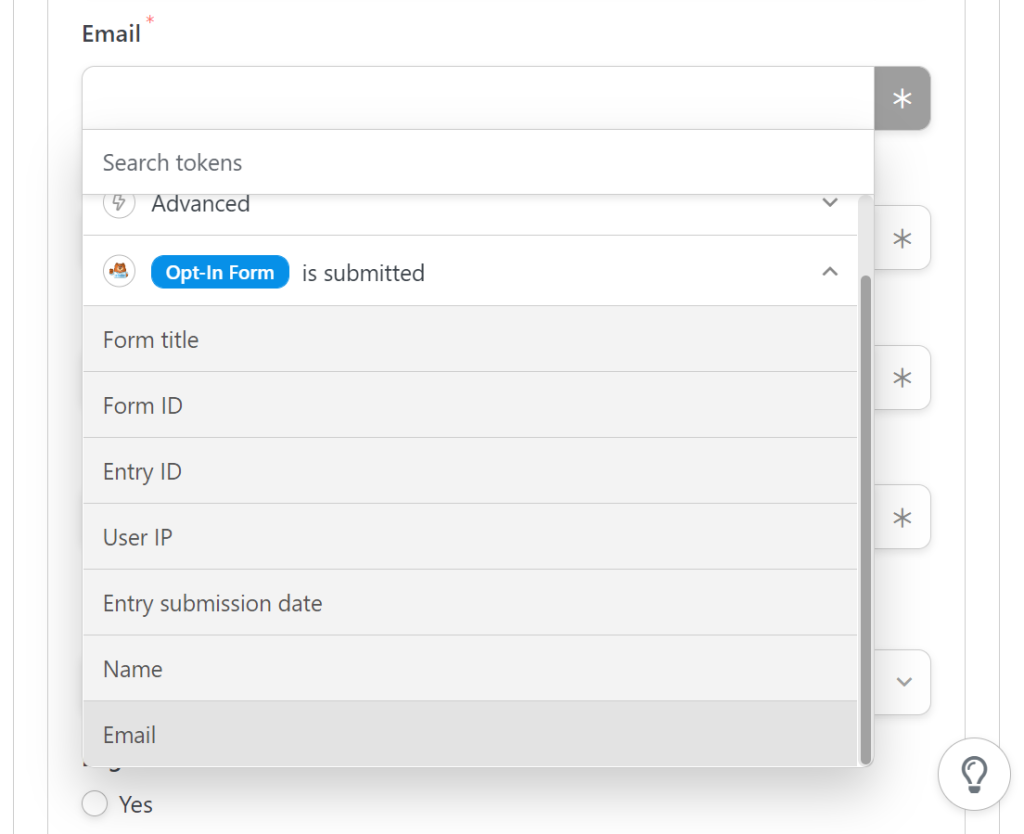Click the token list scrollbar thumb
1024x834 pixels.
point(865,519)
